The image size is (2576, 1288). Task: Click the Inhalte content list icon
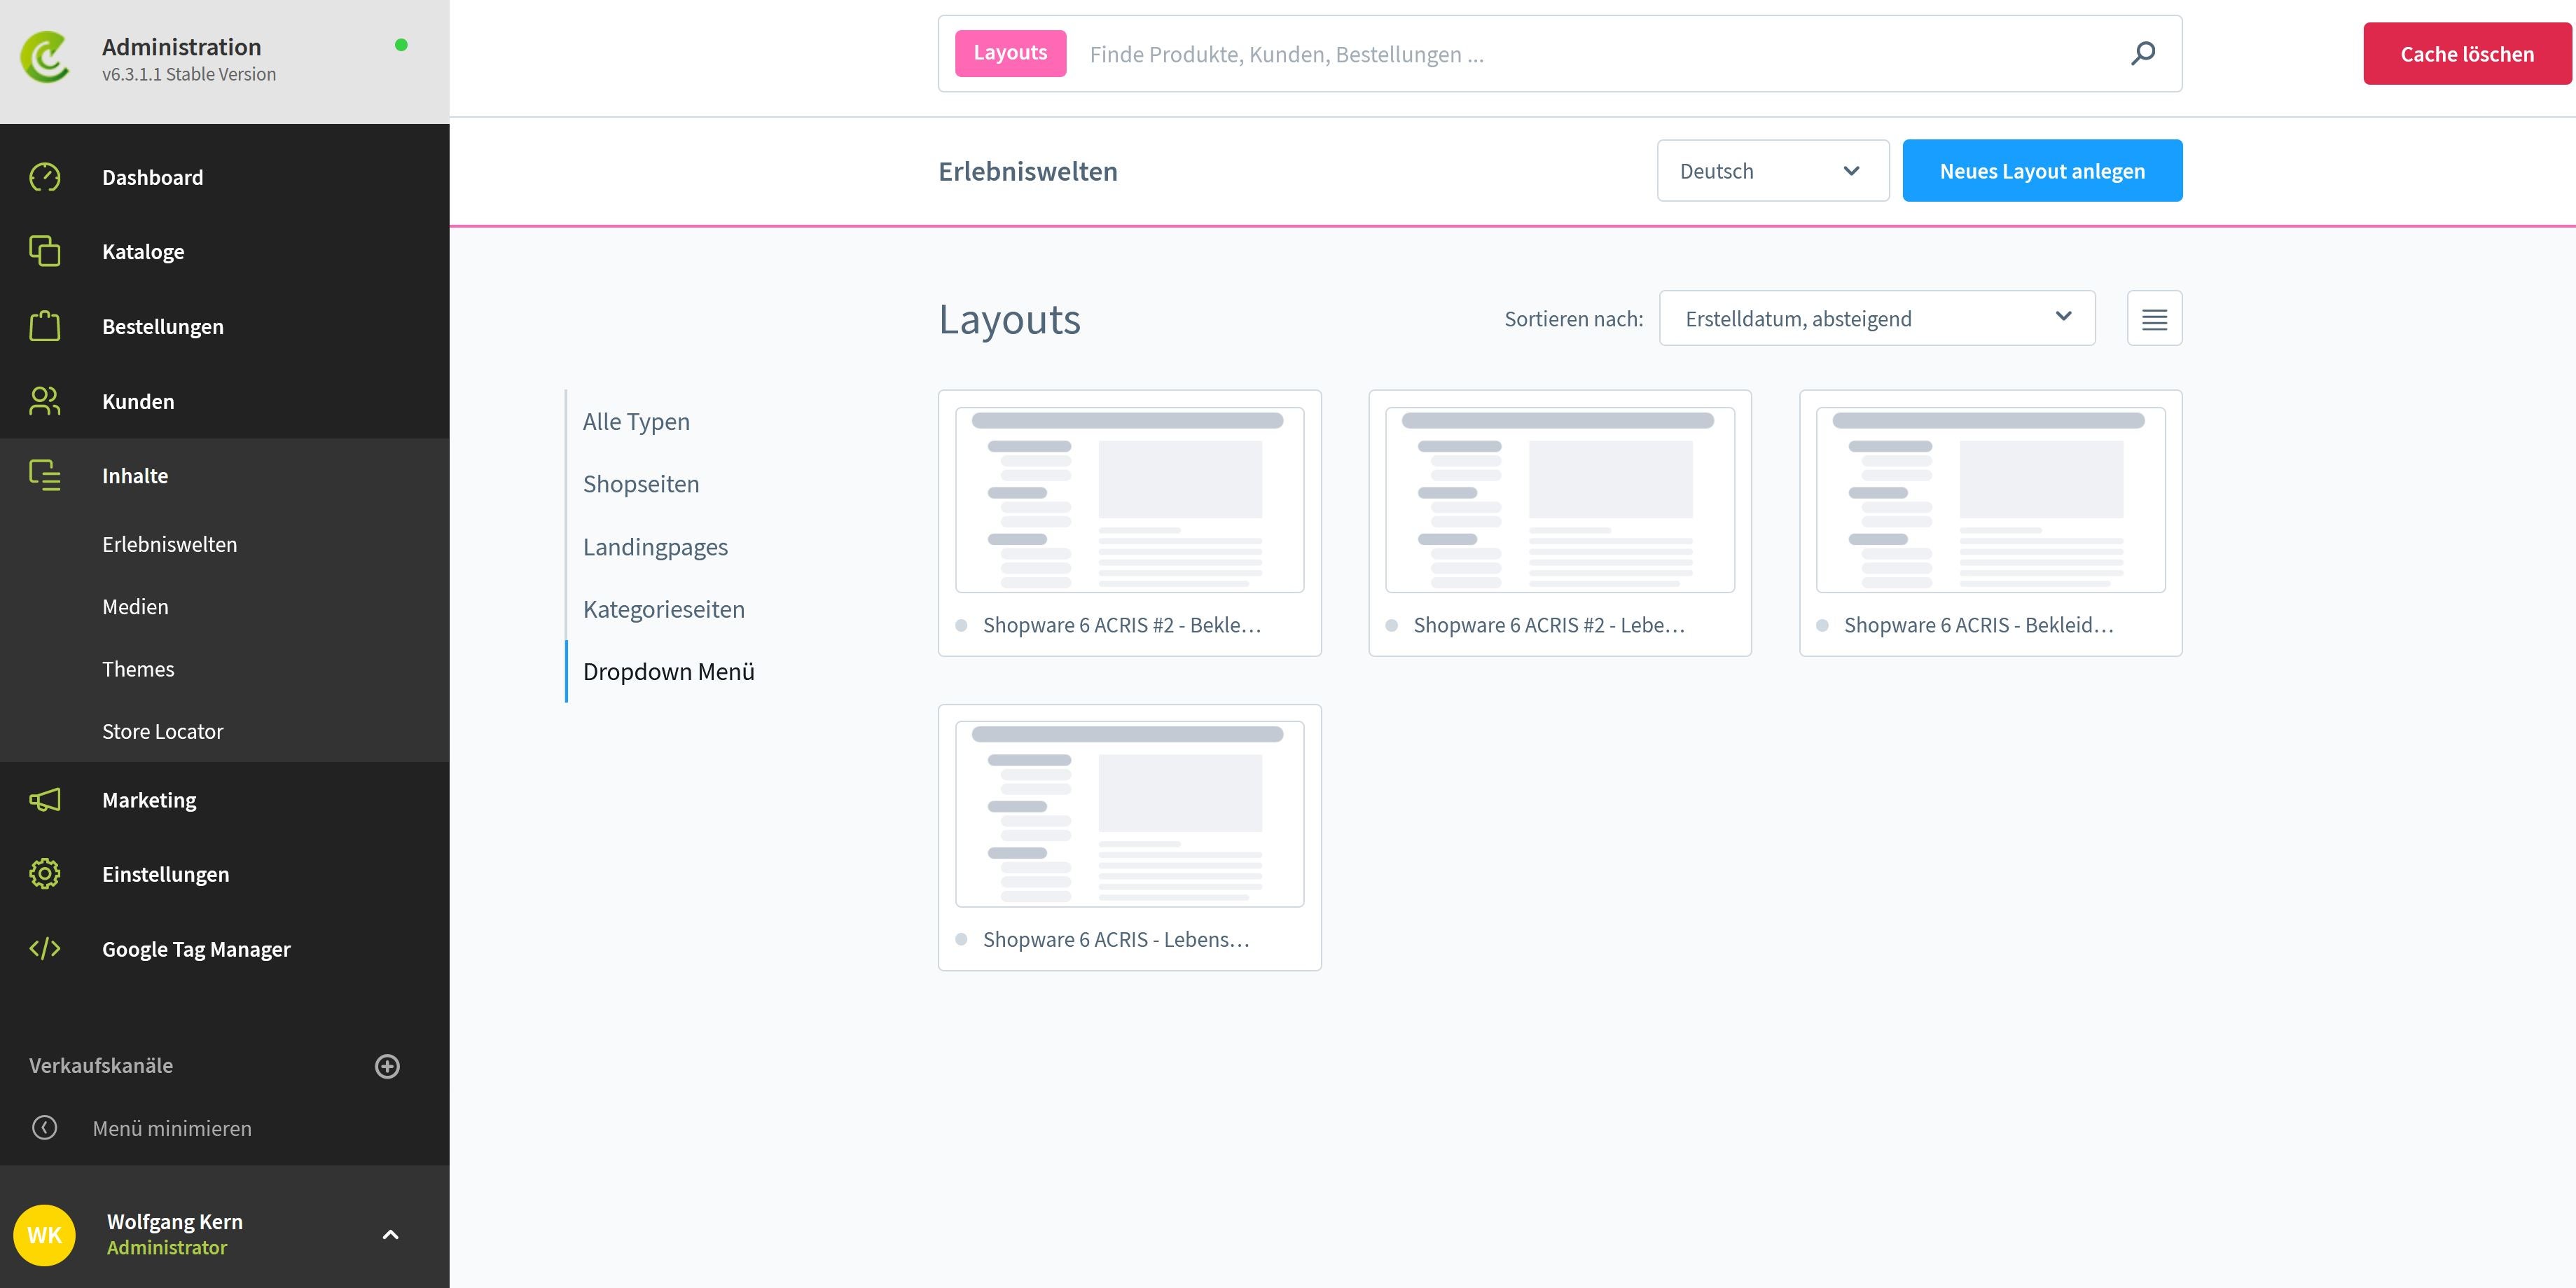(x=45, y=475)
